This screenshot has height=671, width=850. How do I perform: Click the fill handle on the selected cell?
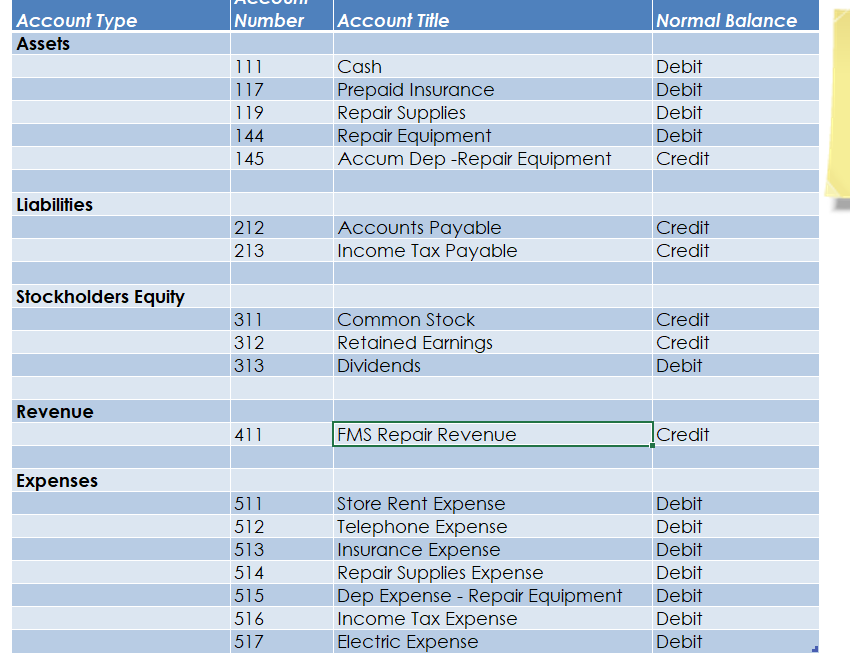tap(652, 446)
